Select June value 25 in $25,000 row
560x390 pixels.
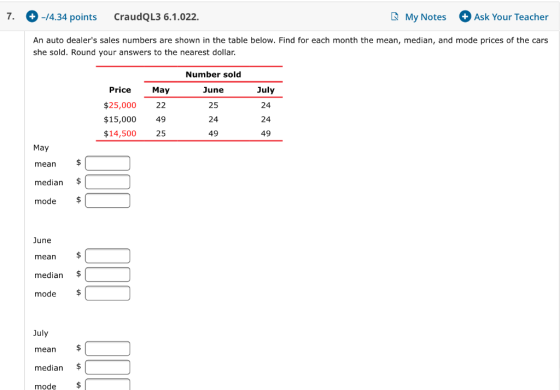(x=213, y=105)
